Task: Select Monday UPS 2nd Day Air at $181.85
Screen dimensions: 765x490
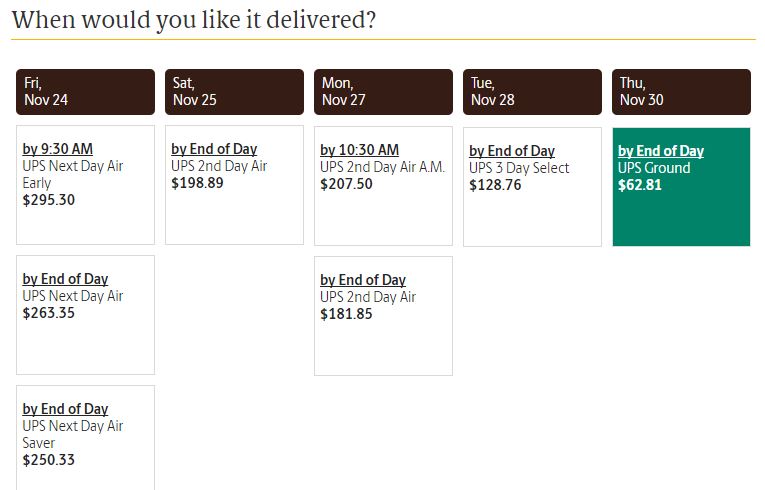Action: 383,315
